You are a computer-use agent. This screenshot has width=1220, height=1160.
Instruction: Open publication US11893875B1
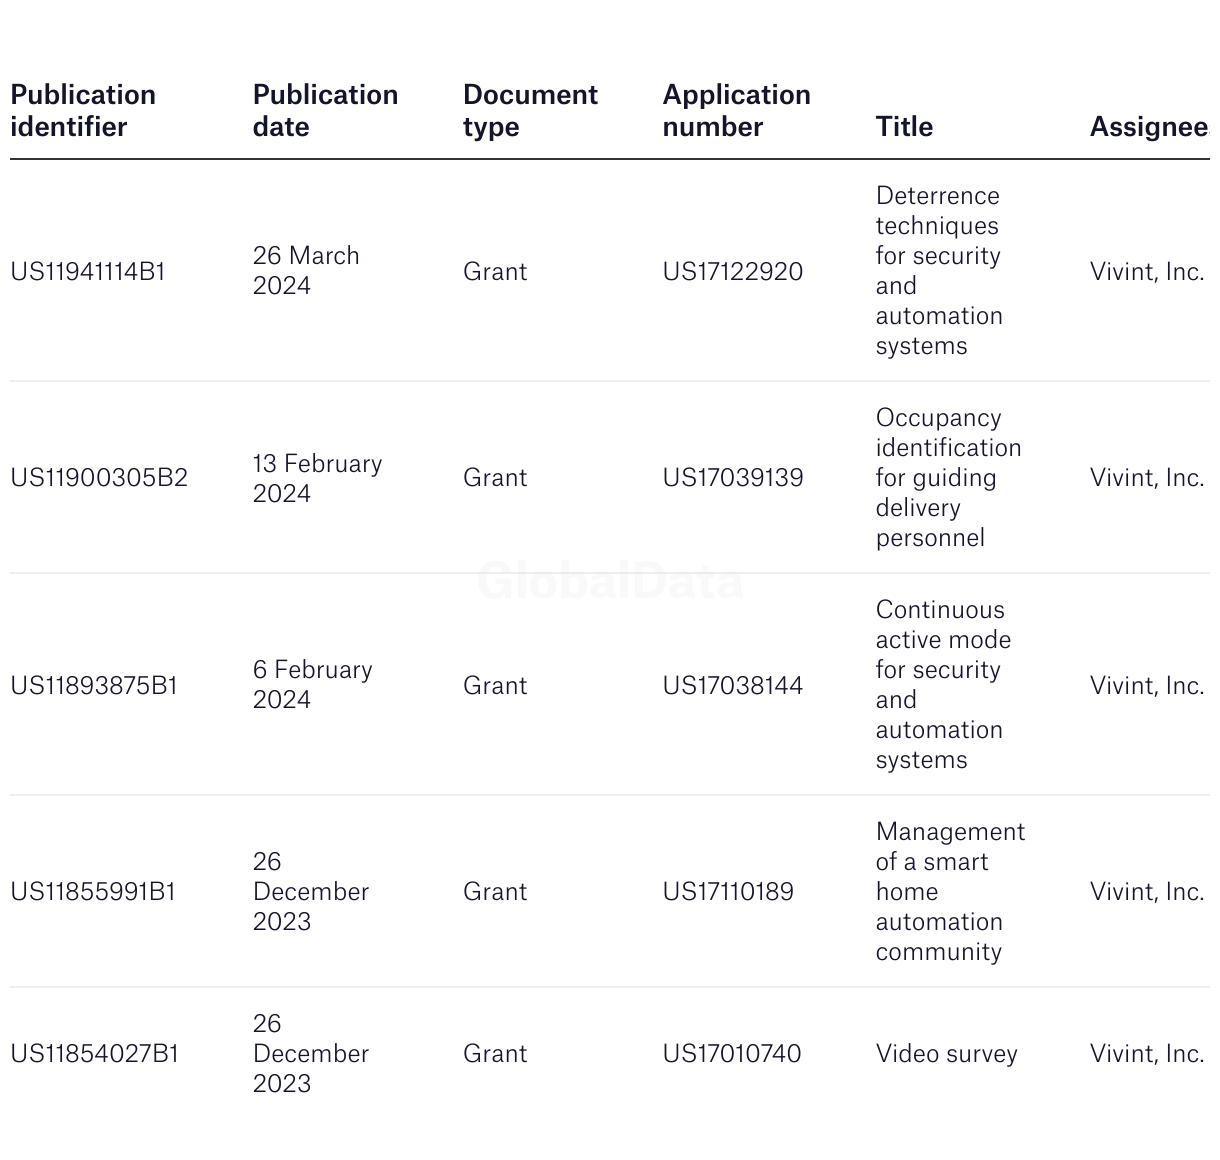94,685
